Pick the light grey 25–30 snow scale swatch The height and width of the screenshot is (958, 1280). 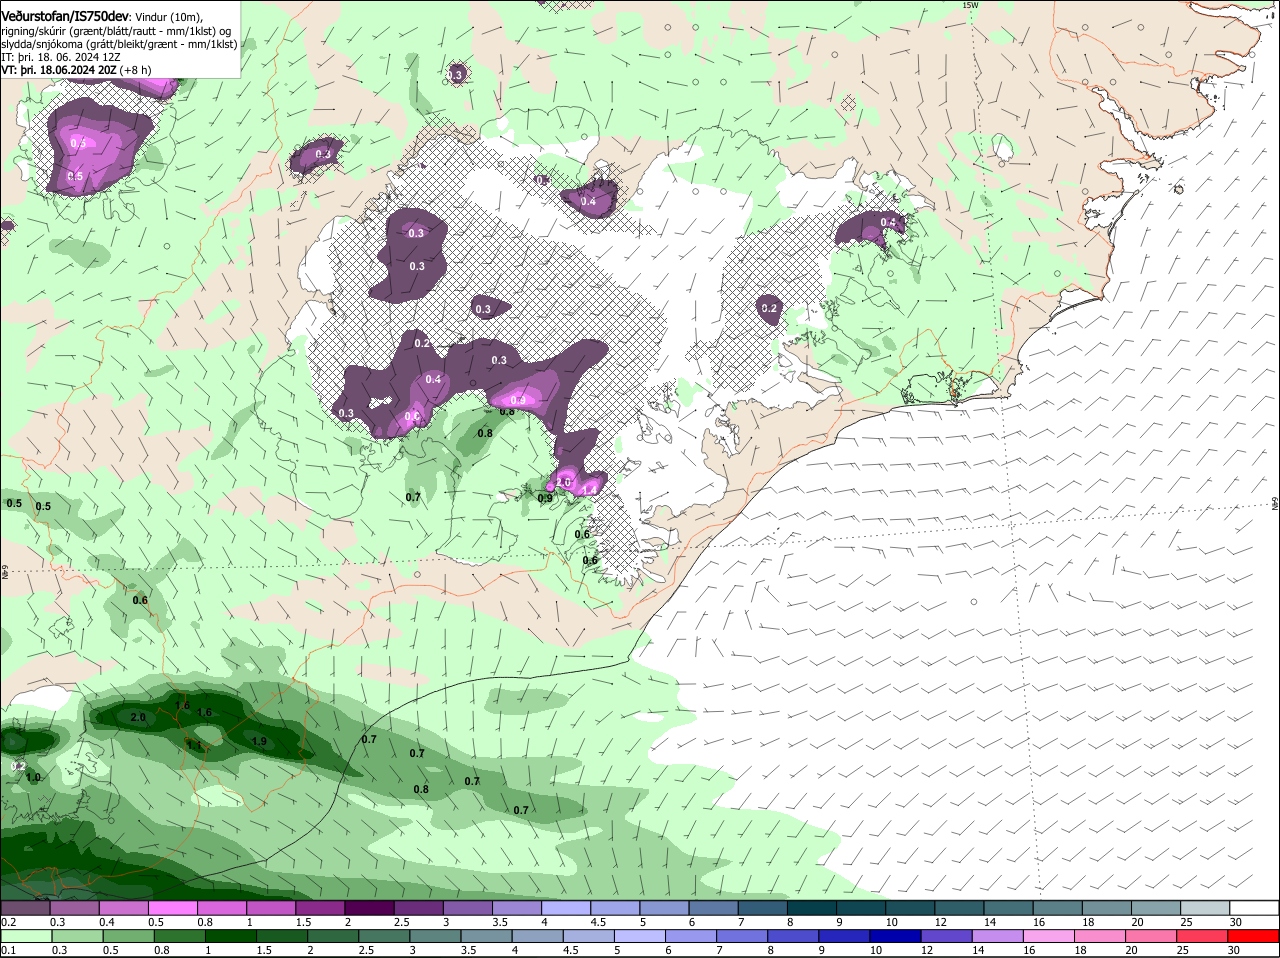[1206, 908]
